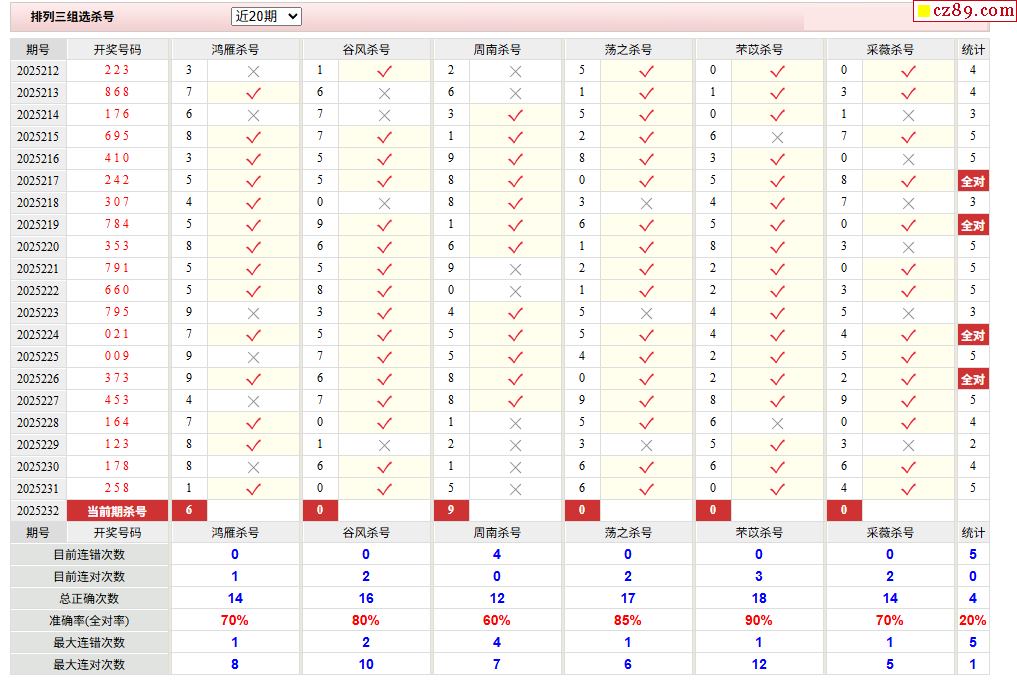This screenshot has height=686, width=1017.
Task: Select the top 谷风杀号 column header
Action: pyautogui.click(x=366, y=49)
